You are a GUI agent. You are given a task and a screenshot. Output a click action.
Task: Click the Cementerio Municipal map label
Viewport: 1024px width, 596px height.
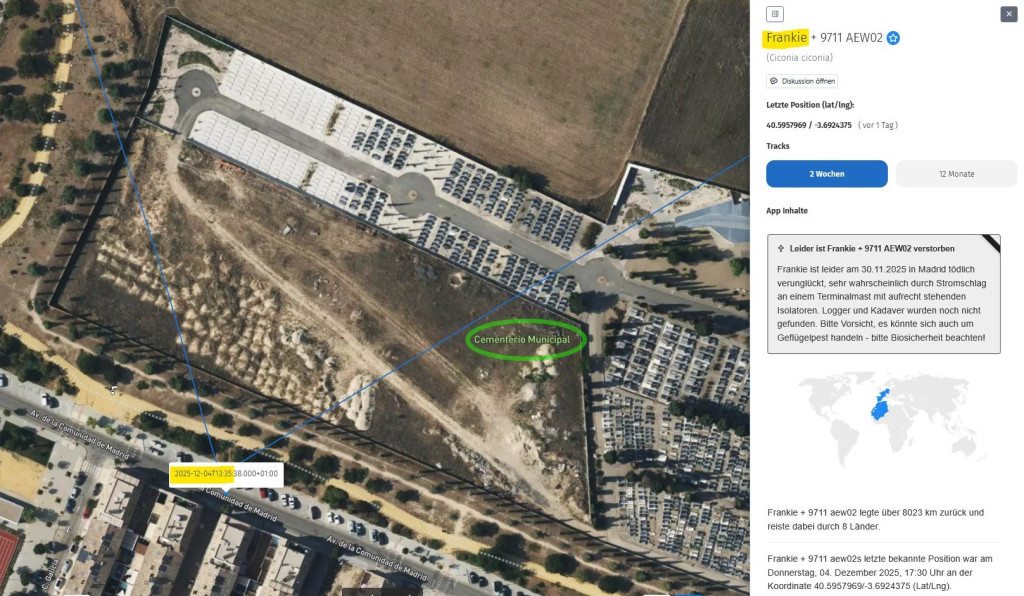click(x=522, y=339)
